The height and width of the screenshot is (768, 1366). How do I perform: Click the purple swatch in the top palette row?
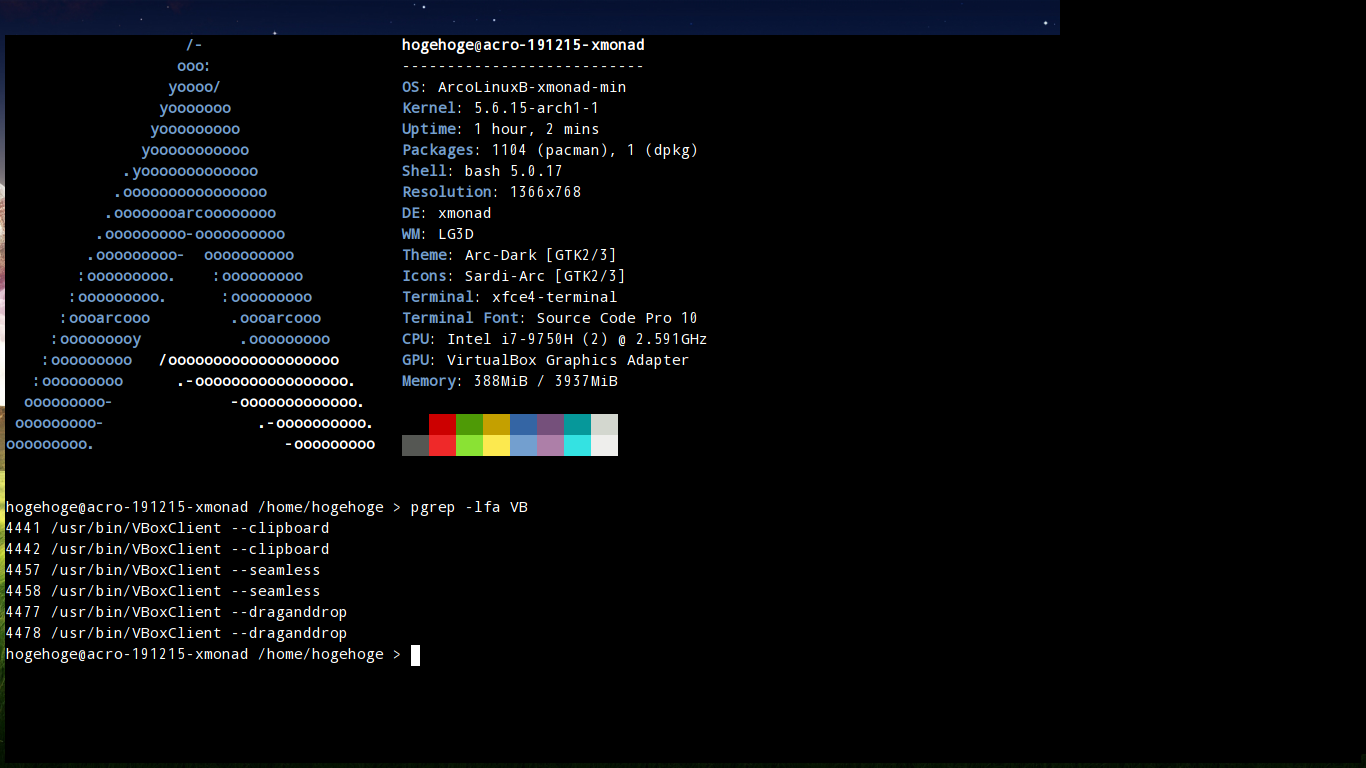(549, 422)
